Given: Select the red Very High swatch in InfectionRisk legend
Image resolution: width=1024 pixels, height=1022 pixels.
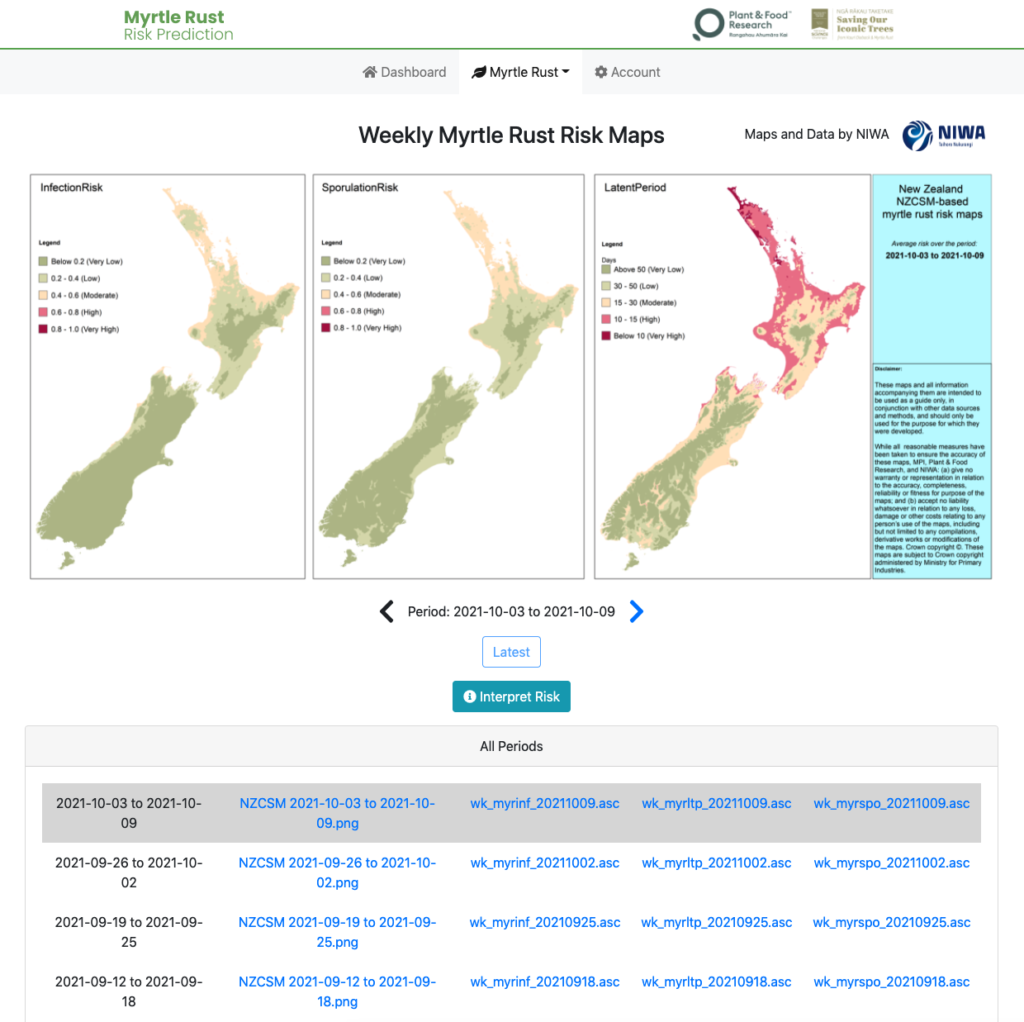Looking at the screenshot, I should pos(44,329).
